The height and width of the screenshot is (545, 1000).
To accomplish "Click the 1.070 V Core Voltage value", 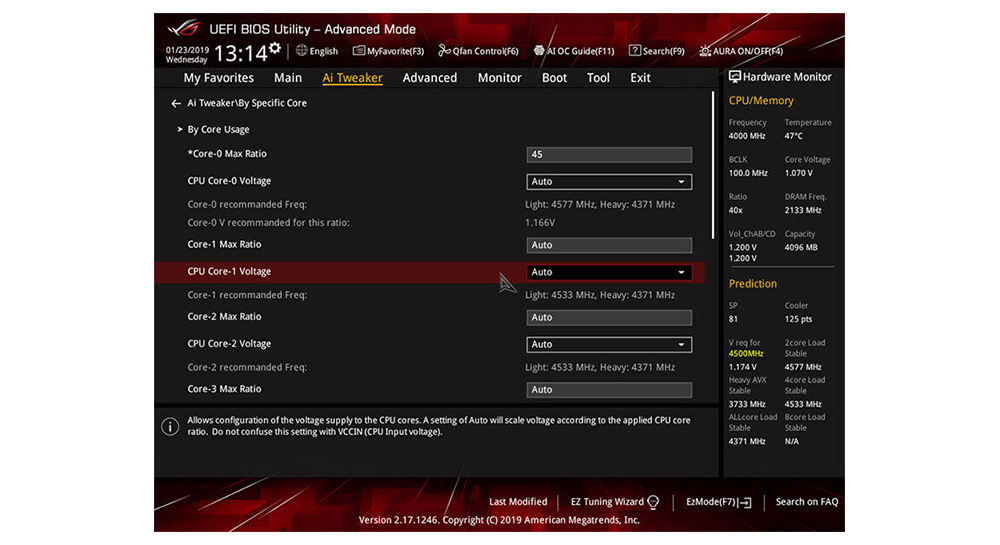I will pos(798,173).
